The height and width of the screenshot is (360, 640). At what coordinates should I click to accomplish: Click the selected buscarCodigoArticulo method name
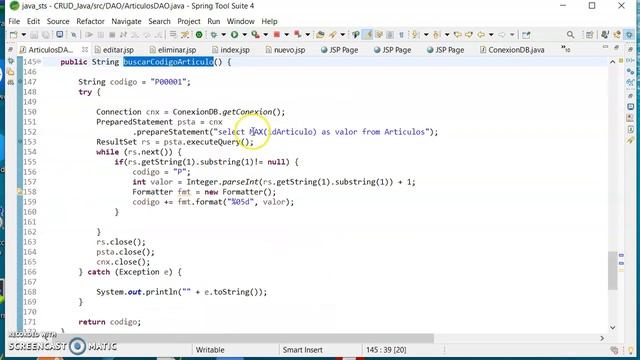pos(168,62)
